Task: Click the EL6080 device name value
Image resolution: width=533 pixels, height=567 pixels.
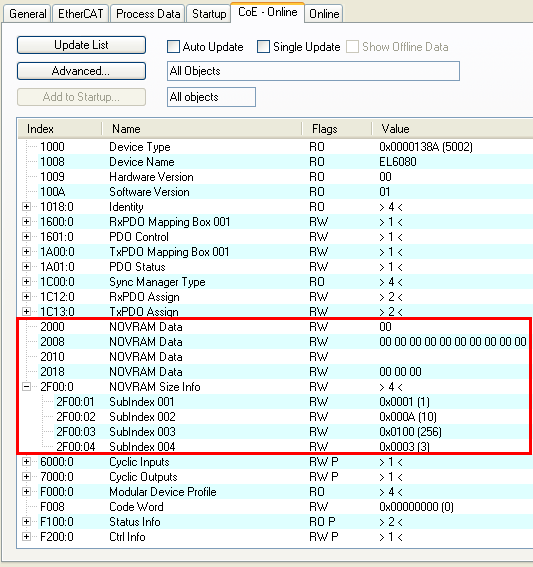Action: click(398, 162)
